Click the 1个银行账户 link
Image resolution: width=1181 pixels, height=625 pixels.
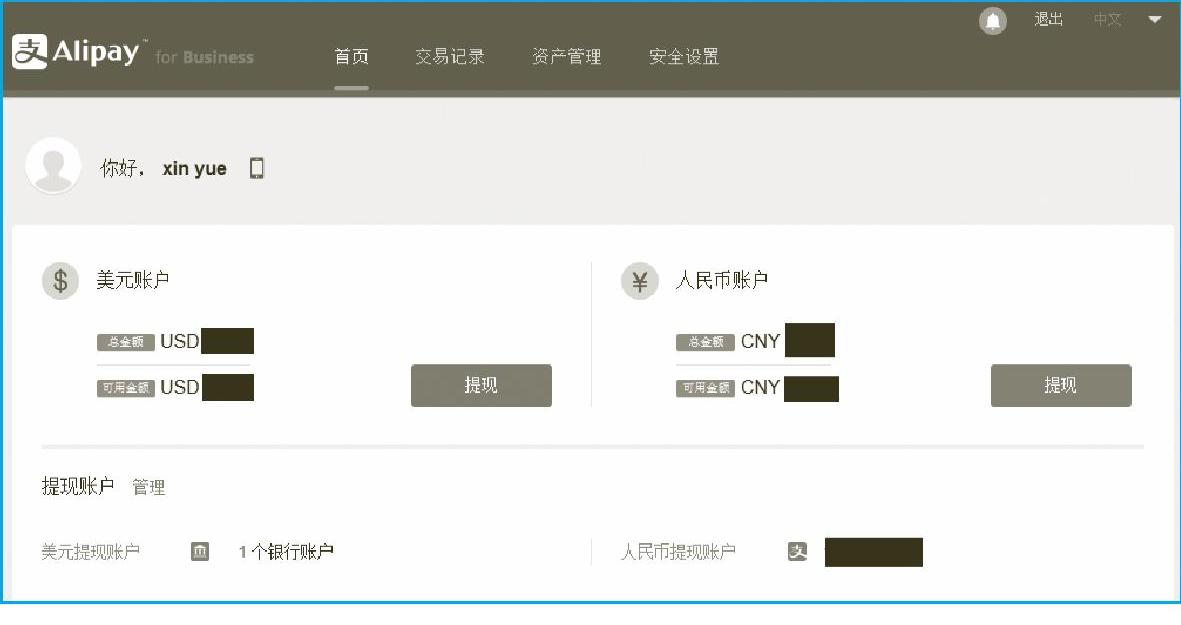coord(286,551)
